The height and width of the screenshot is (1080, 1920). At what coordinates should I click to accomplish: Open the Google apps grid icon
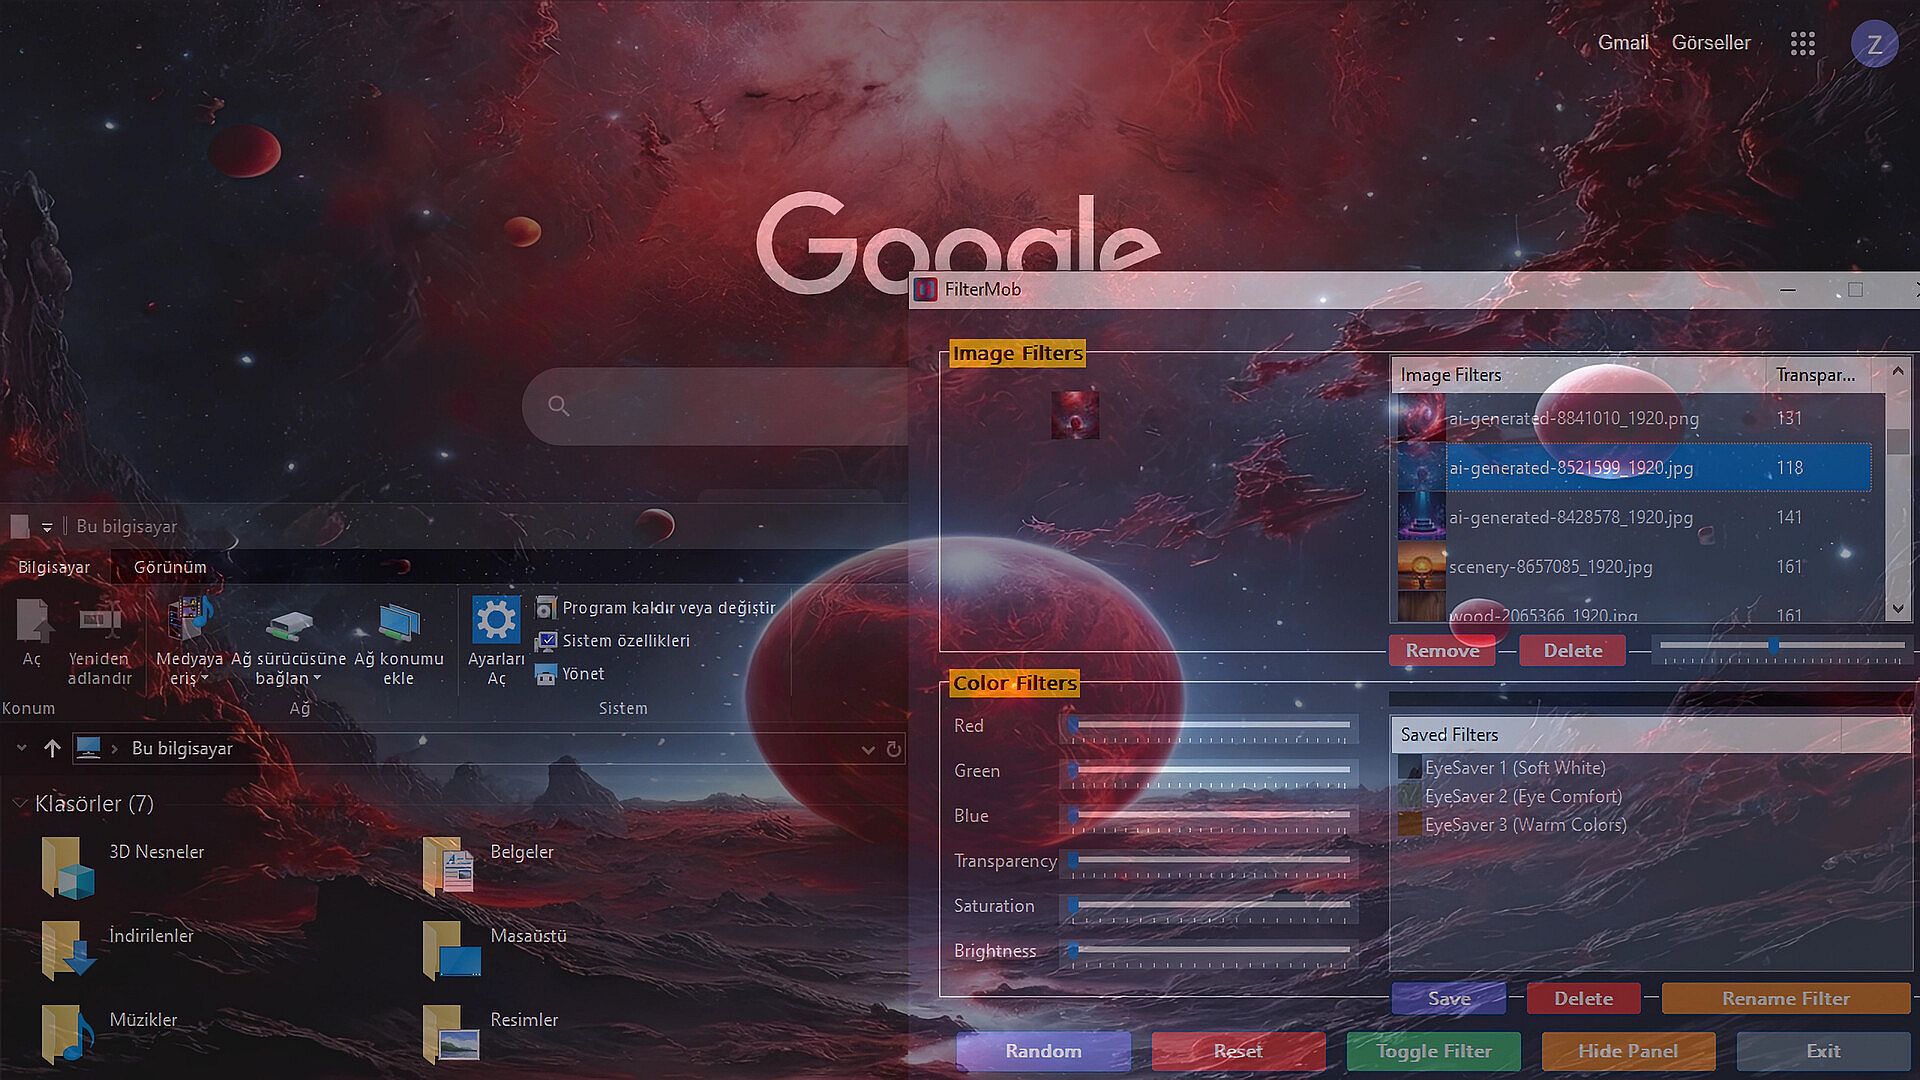point(1802,43)
